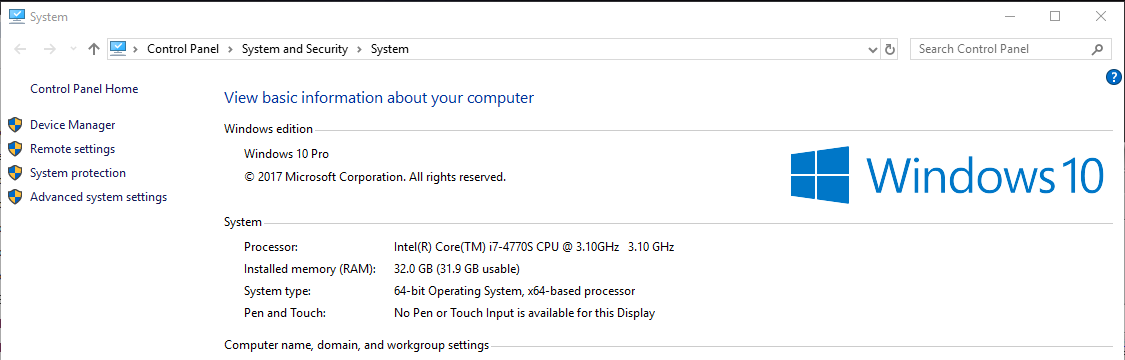The height and width of the screenshot is (360, 1125).
Task: Open the address bar history dropdown
Action: click(873, 49)
